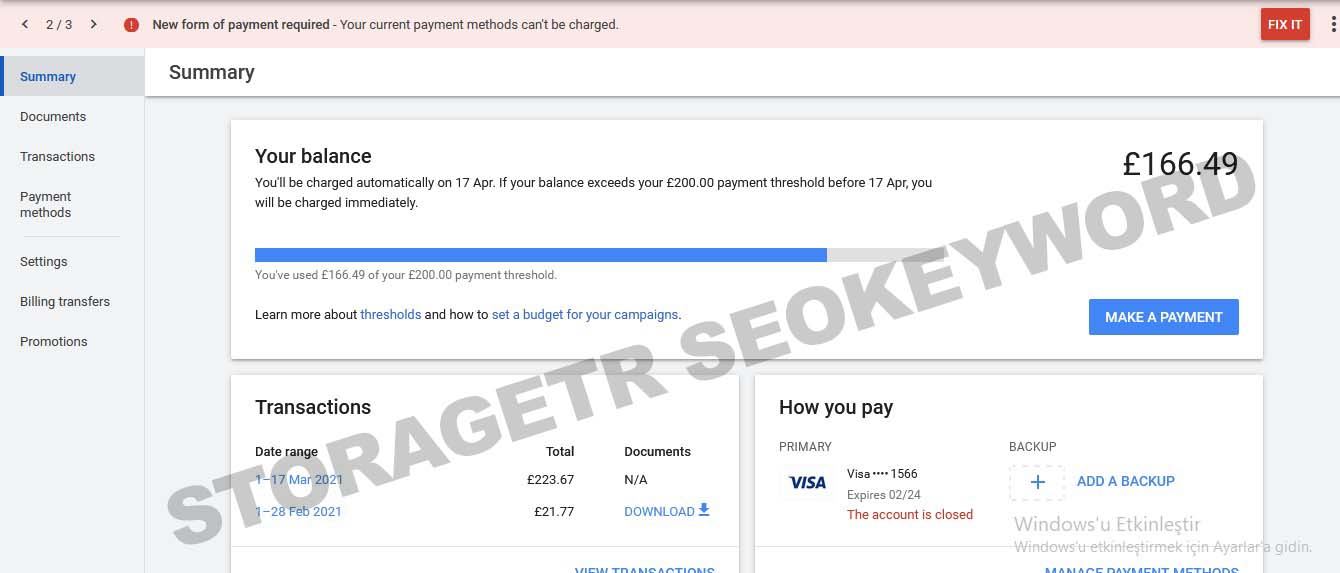Open Promotions in the sidebar
This screenshot has height=573, width=1340.
pyautogui.click(x=54, y=342)
